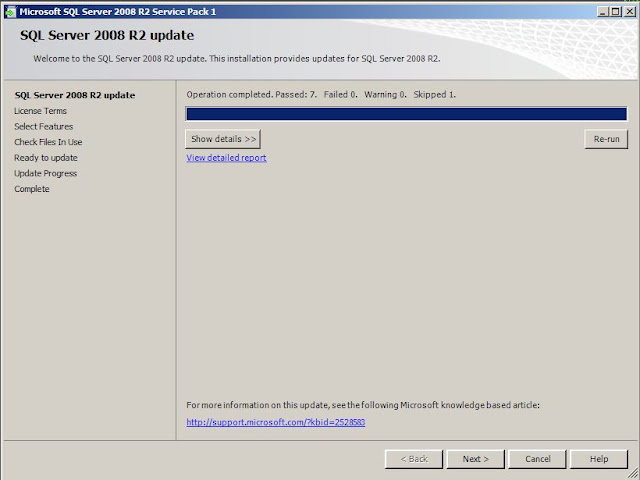Close the Service Pack 1 installer window

point(630,12)
